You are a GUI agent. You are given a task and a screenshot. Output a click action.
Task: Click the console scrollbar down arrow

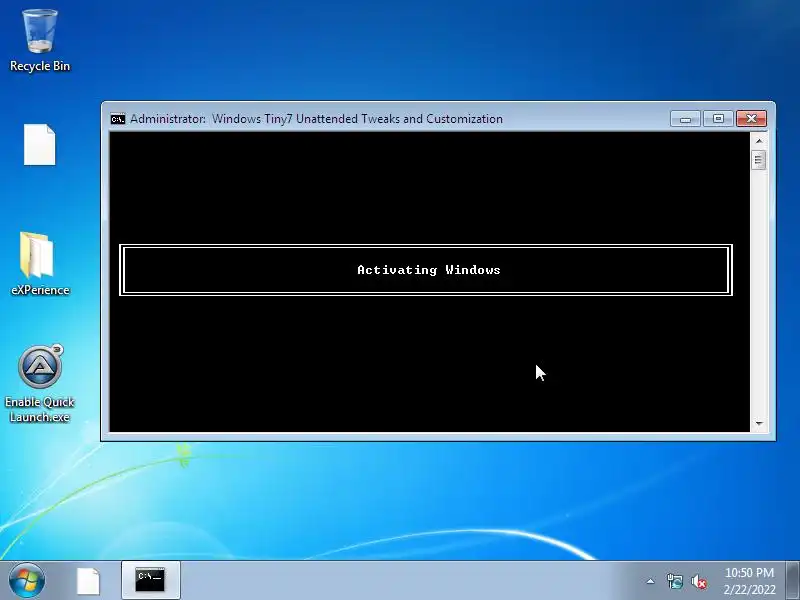click(x=759, y=423)
